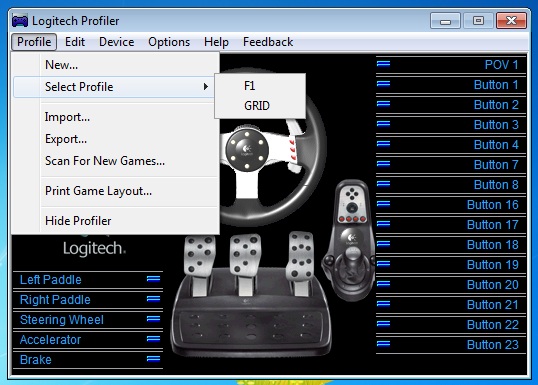The image size is (538, 385).
Task: Click the Left Paddle label
Action: click(50, 280)
